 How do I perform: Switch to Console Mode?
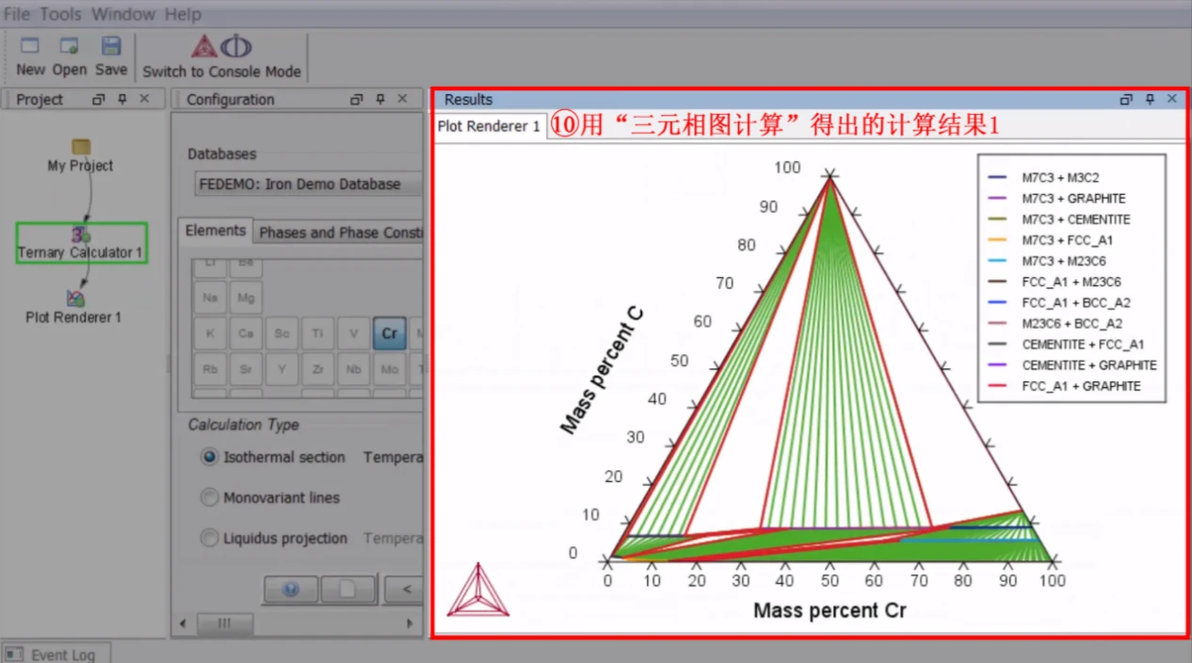pos(221,56)
